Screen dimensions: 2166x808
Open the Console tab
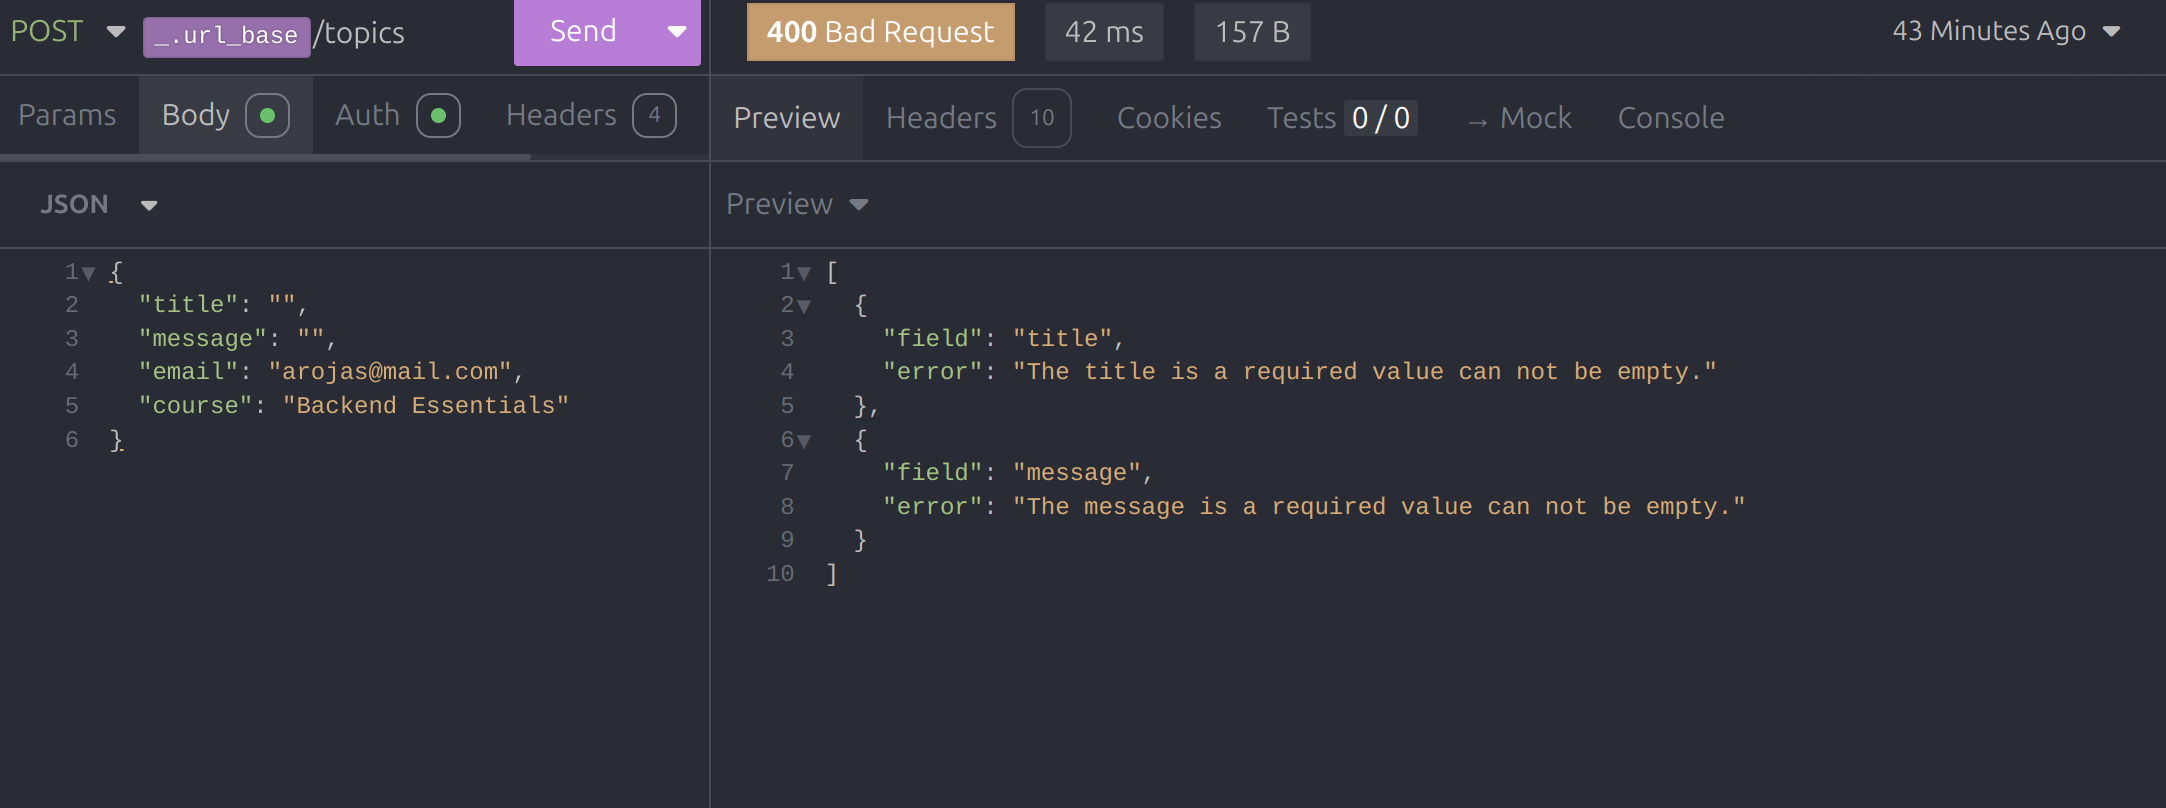[x=1671, y=118]
